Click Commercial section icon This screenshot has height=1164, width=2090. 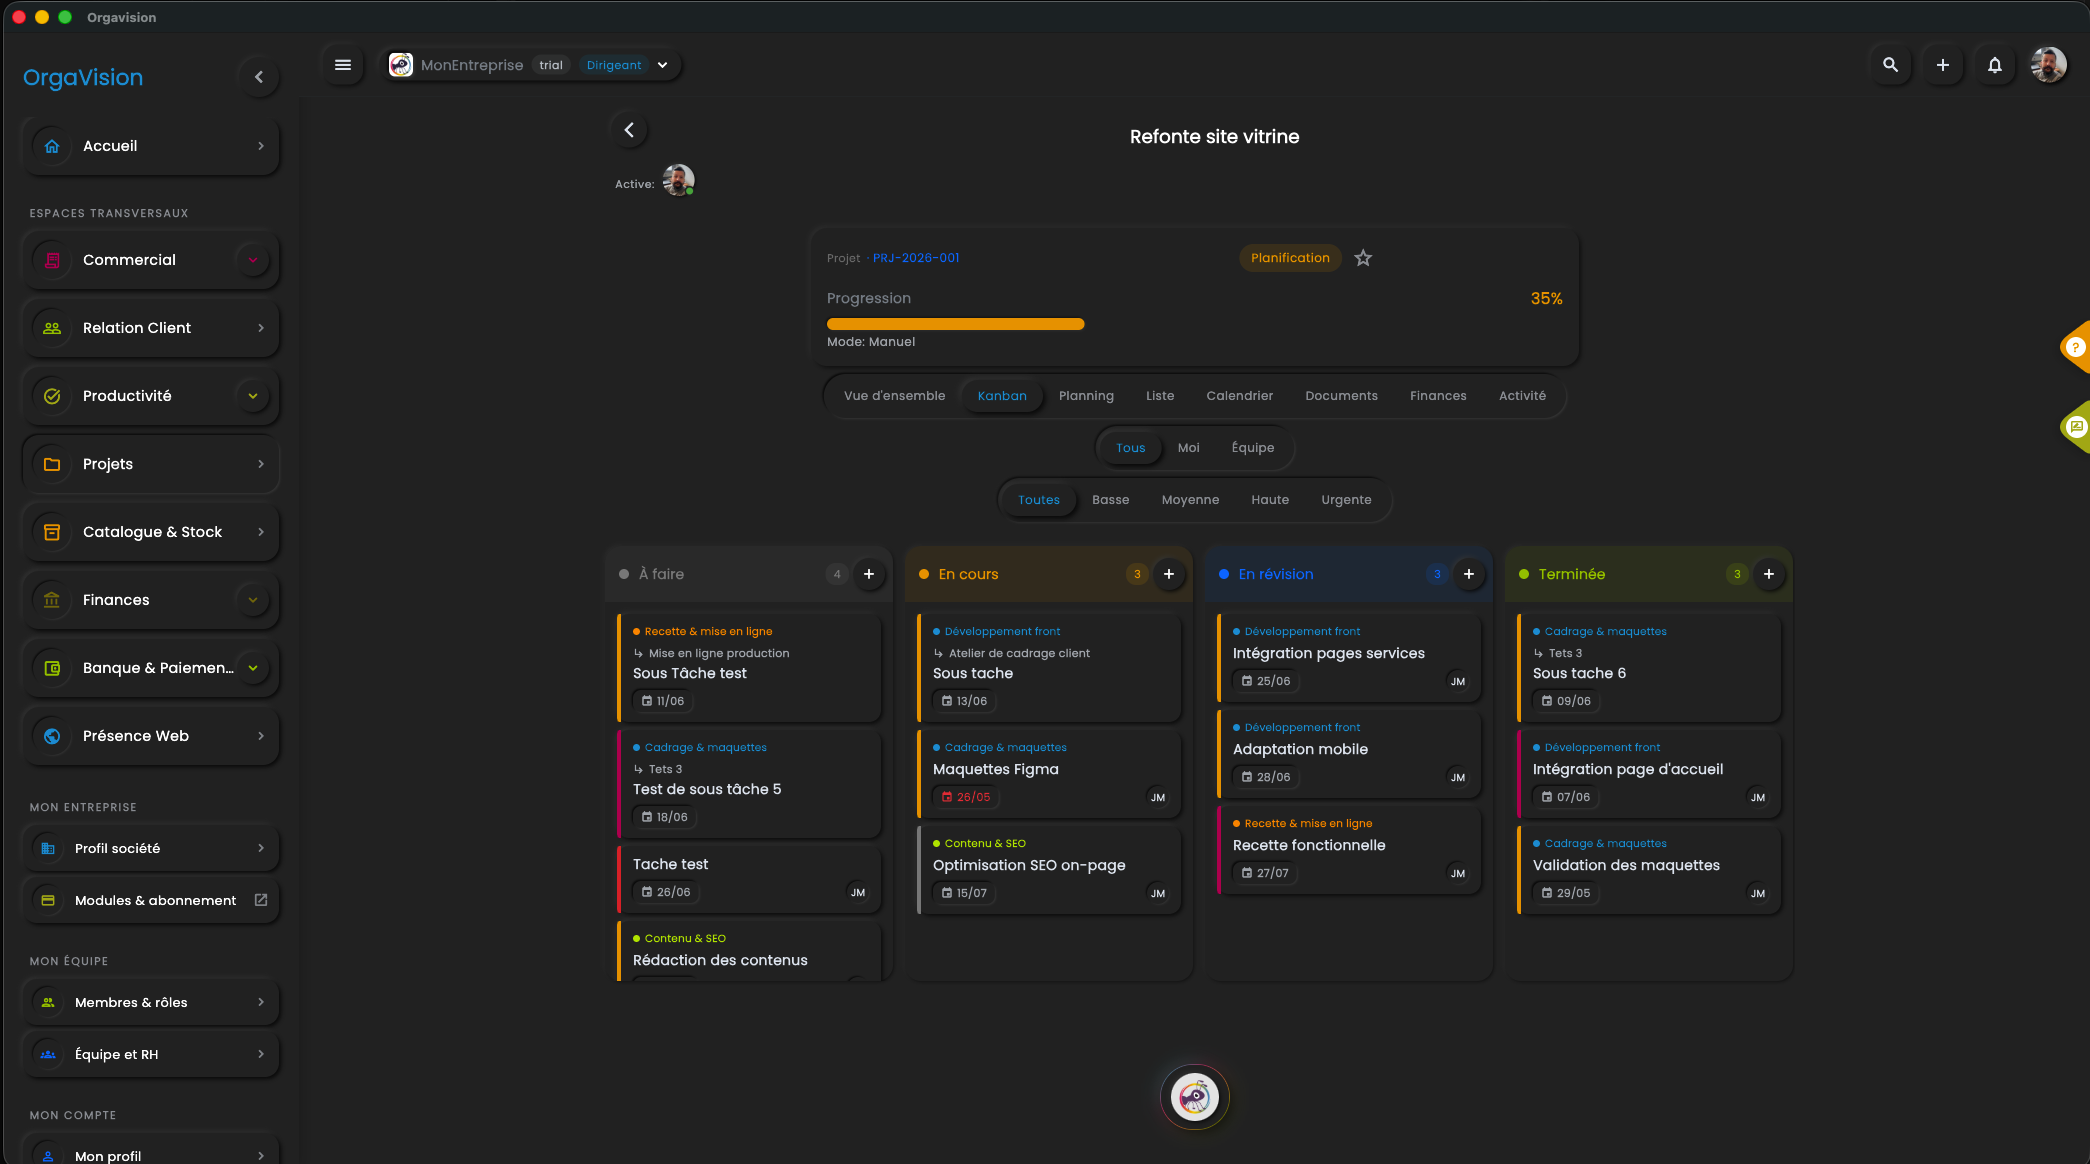(x=52, y=260)
